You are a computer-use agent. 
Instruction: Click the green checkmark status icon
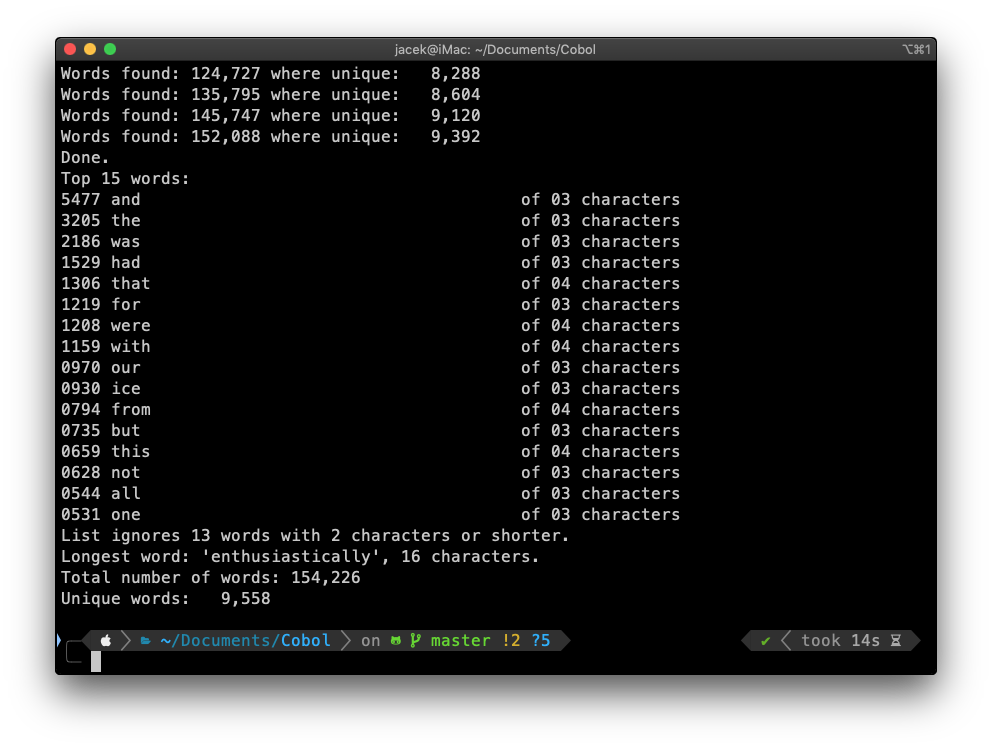pyautogui.click(x=766, y=641)
